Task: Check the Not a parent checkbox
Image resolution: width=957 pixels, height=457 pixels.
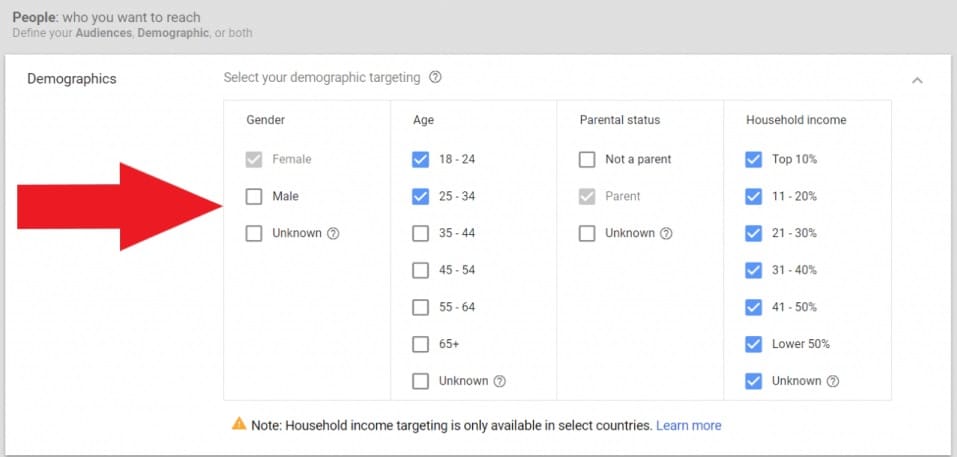Action: tap(587, 160)
